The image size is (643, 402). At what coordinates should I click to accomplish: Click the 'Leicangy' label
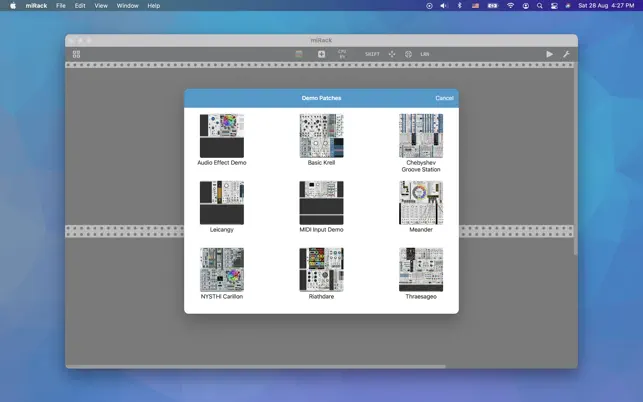coord(222,230)
